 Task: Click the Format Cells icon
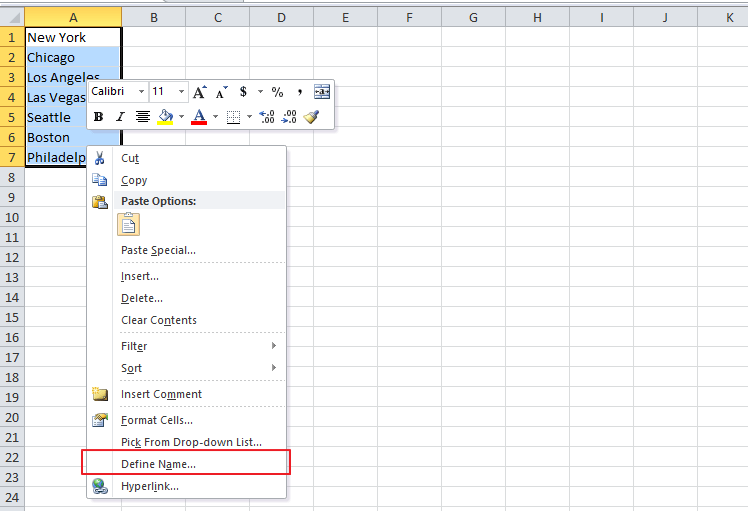coord(100,420)
